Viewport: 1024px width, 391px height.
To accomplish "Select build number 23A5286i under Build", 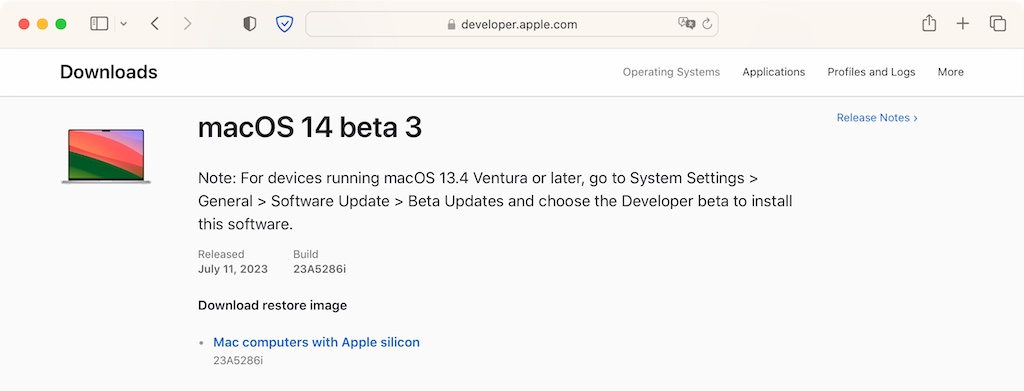I will [319, 269].
